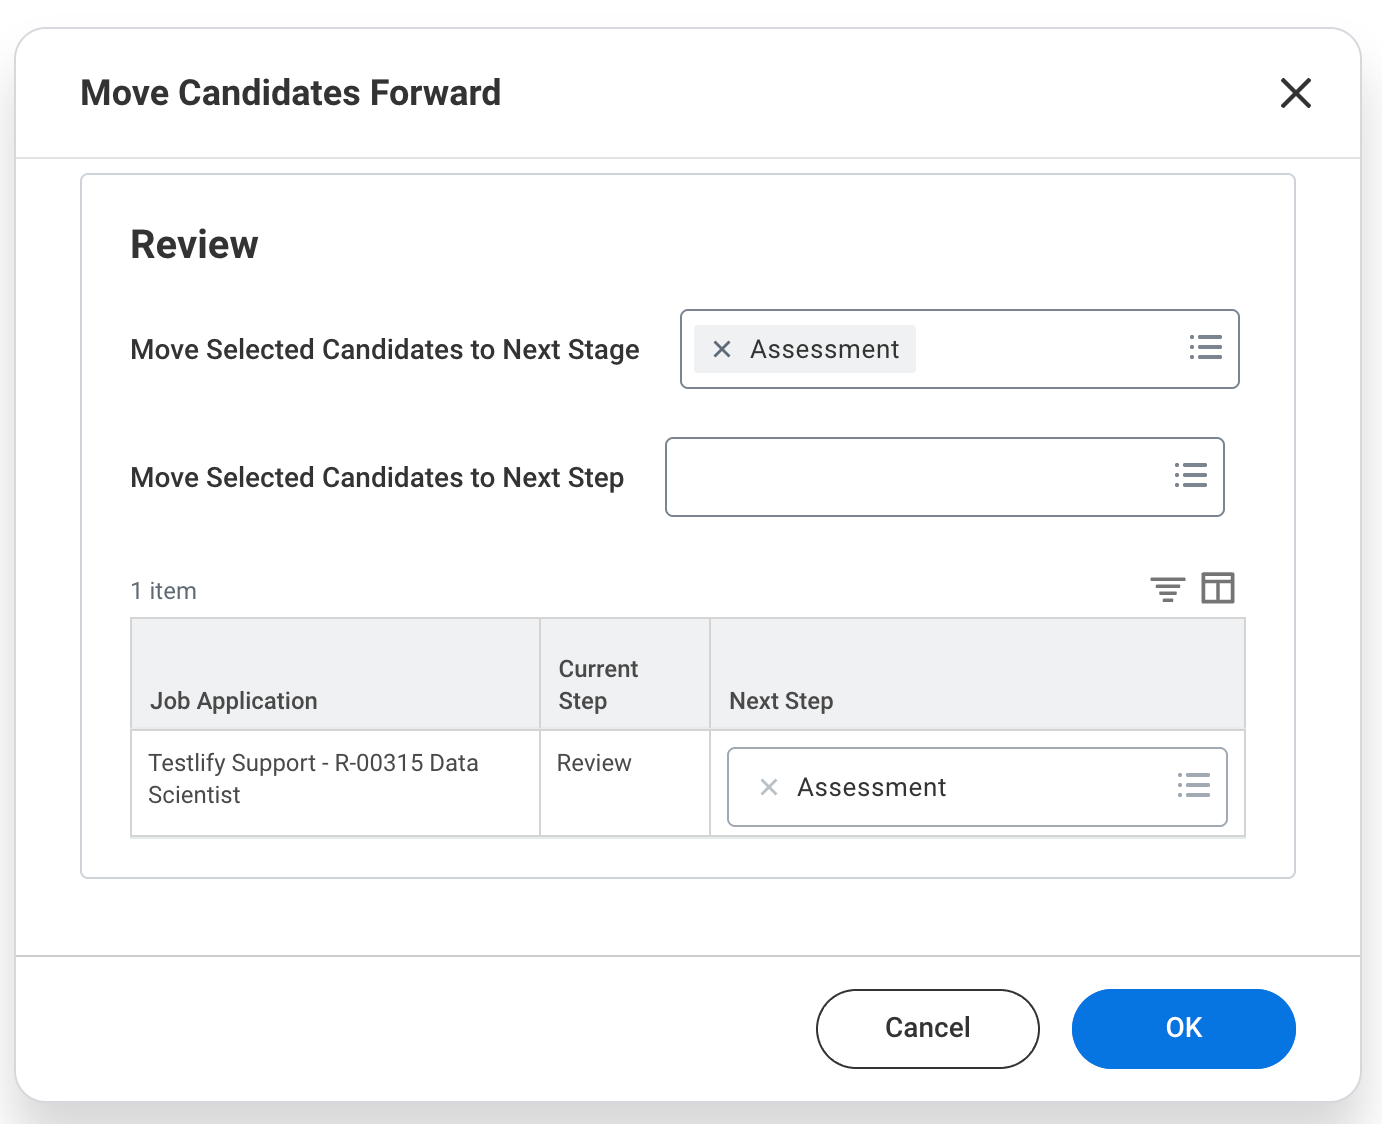This screenshot has height=1124, width=1382.
Task: Remove Assessment from the table row's Next Step
Action: coord(769,787)
